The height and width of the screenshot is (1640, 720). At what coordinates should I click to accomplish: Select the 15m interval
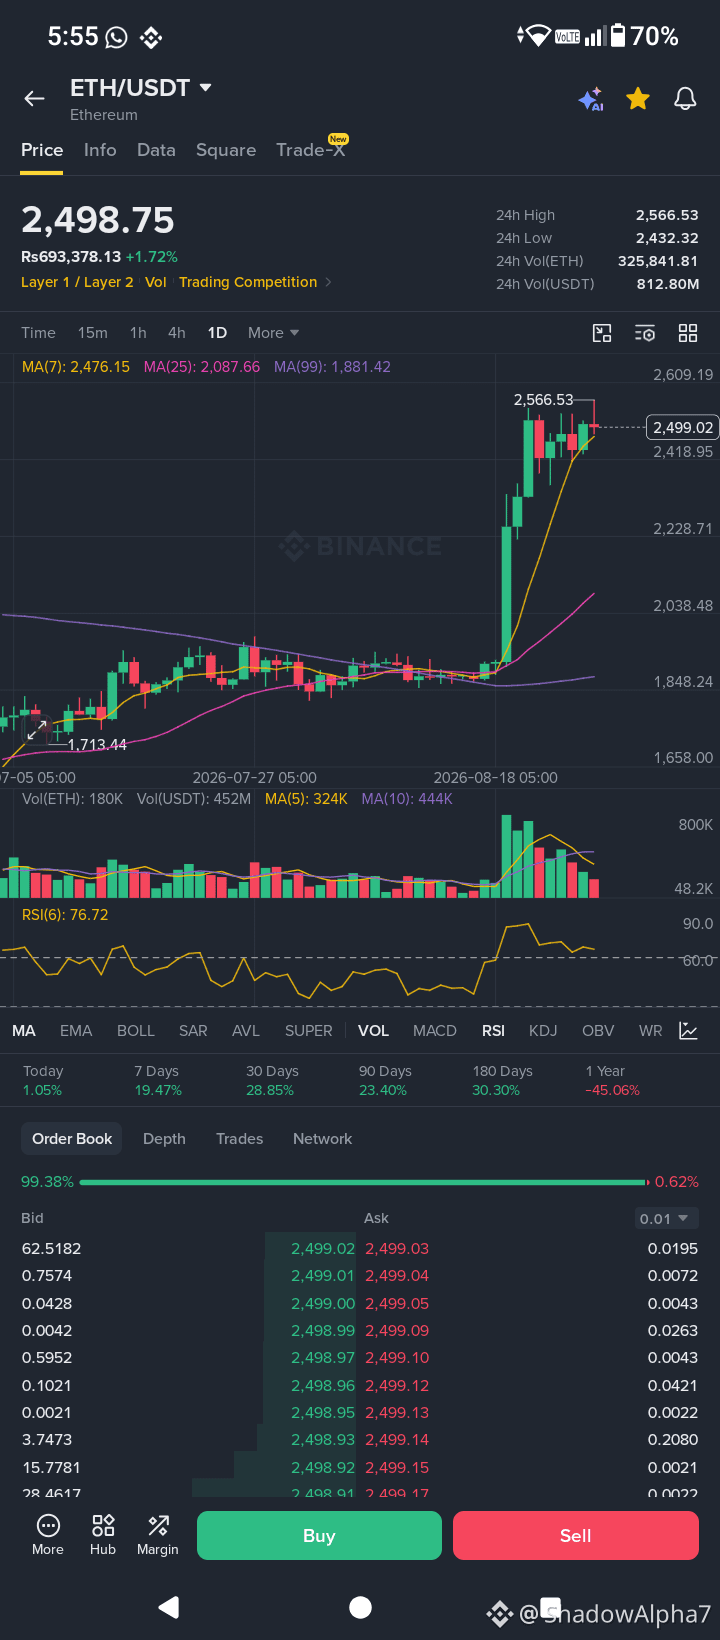93,333
